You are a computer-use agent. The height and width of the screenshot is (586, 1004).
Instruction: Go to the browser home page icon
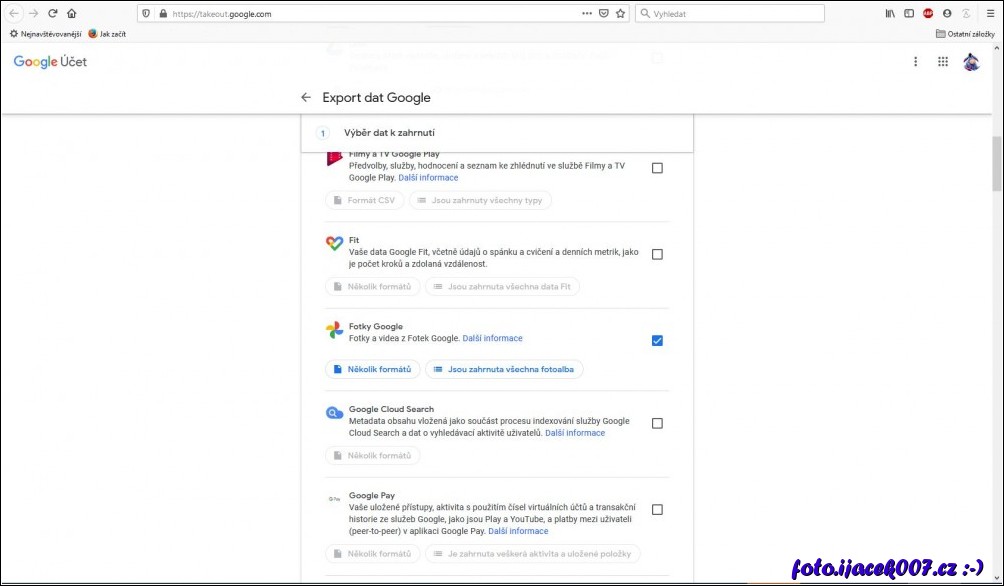pos(71,14)
